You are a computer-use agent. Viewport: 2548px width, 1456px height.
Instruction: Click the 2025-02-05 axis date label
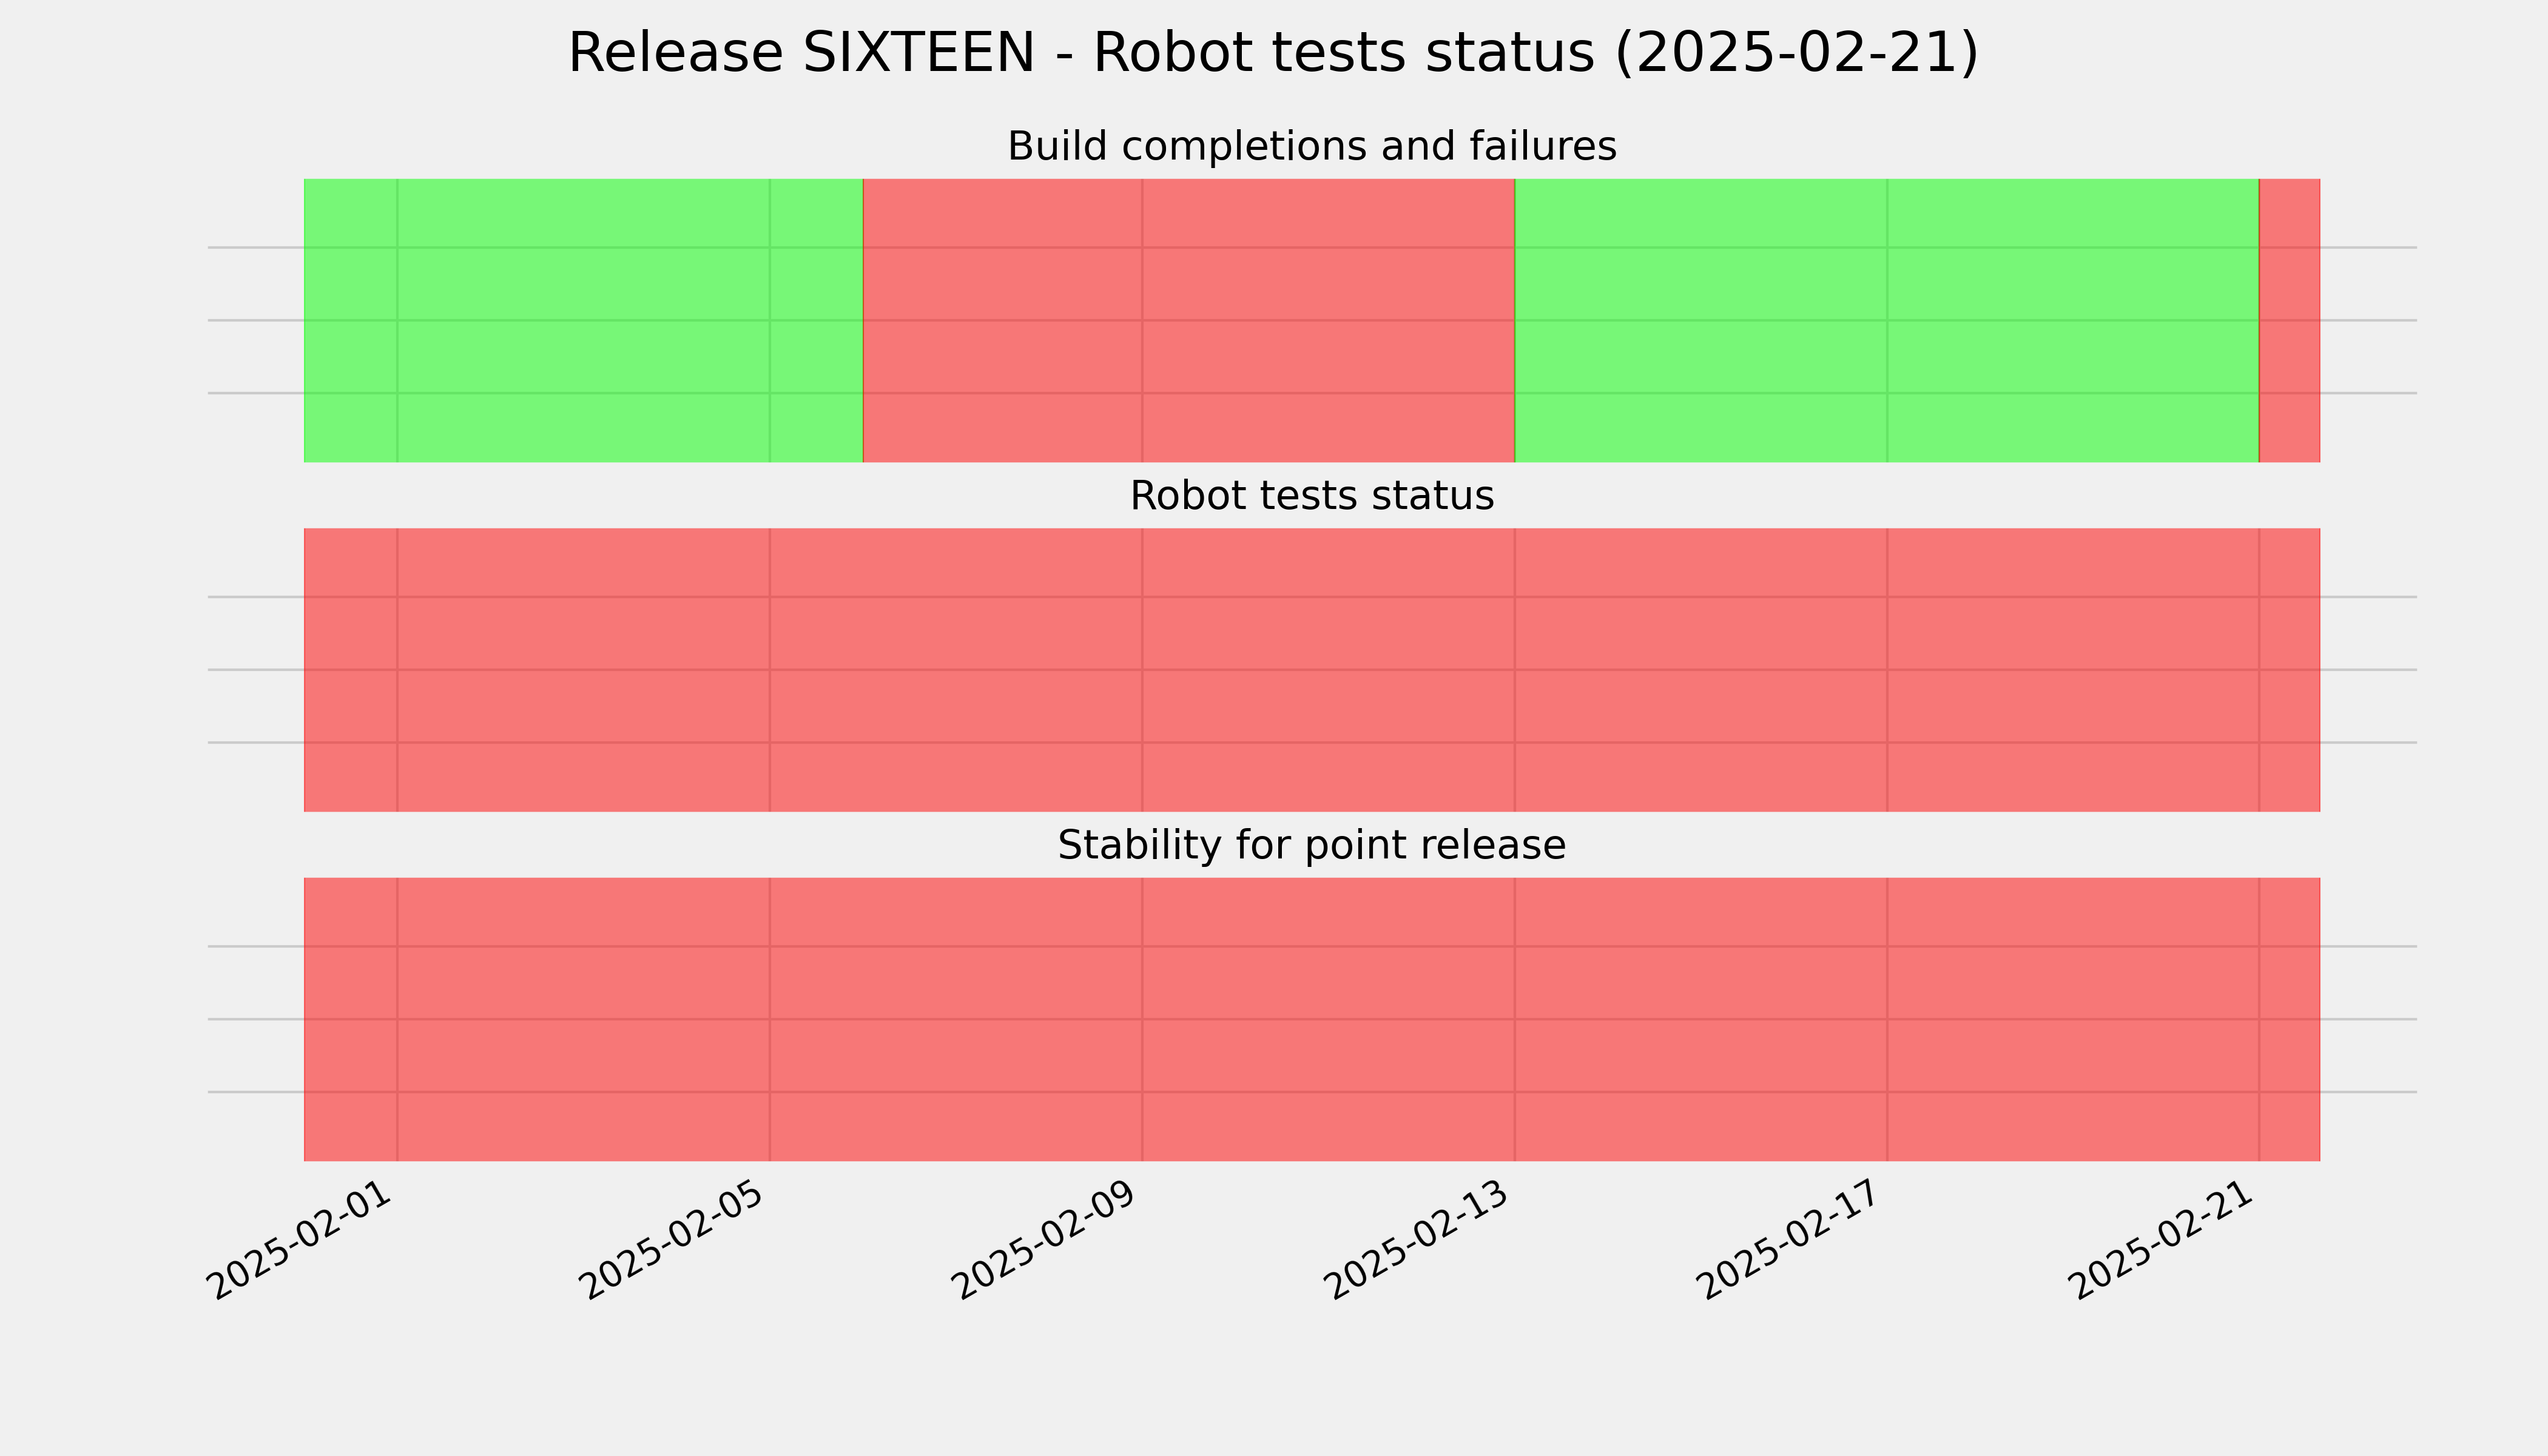click(673, 1241)
